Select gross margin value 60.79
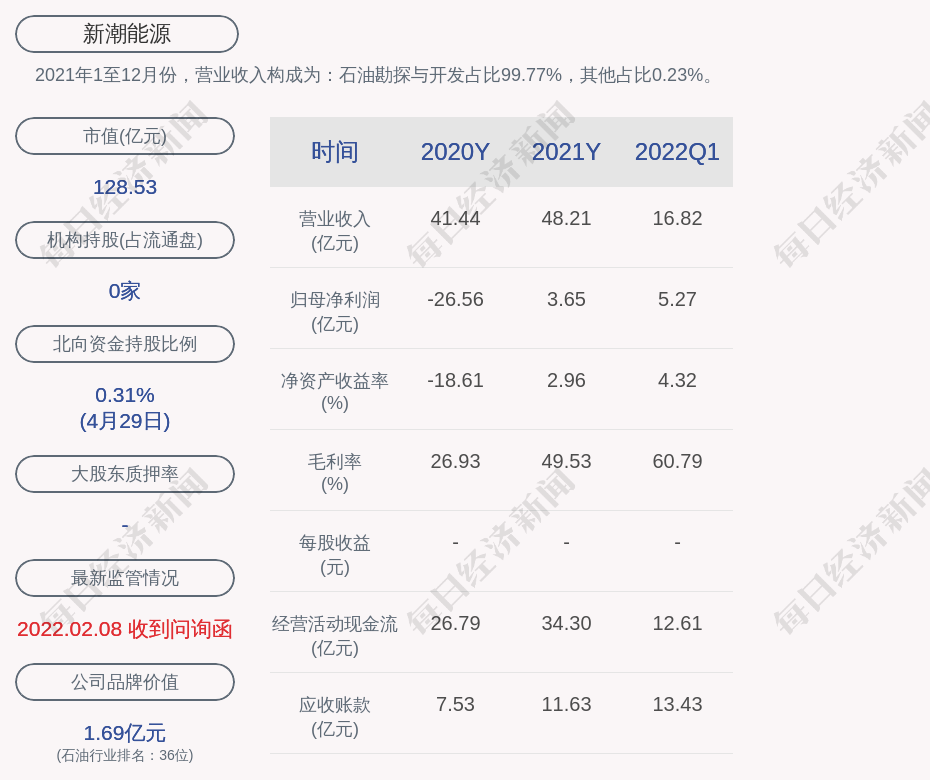The image size is (930, 780). pyautogui.click(x=677, y=461)
